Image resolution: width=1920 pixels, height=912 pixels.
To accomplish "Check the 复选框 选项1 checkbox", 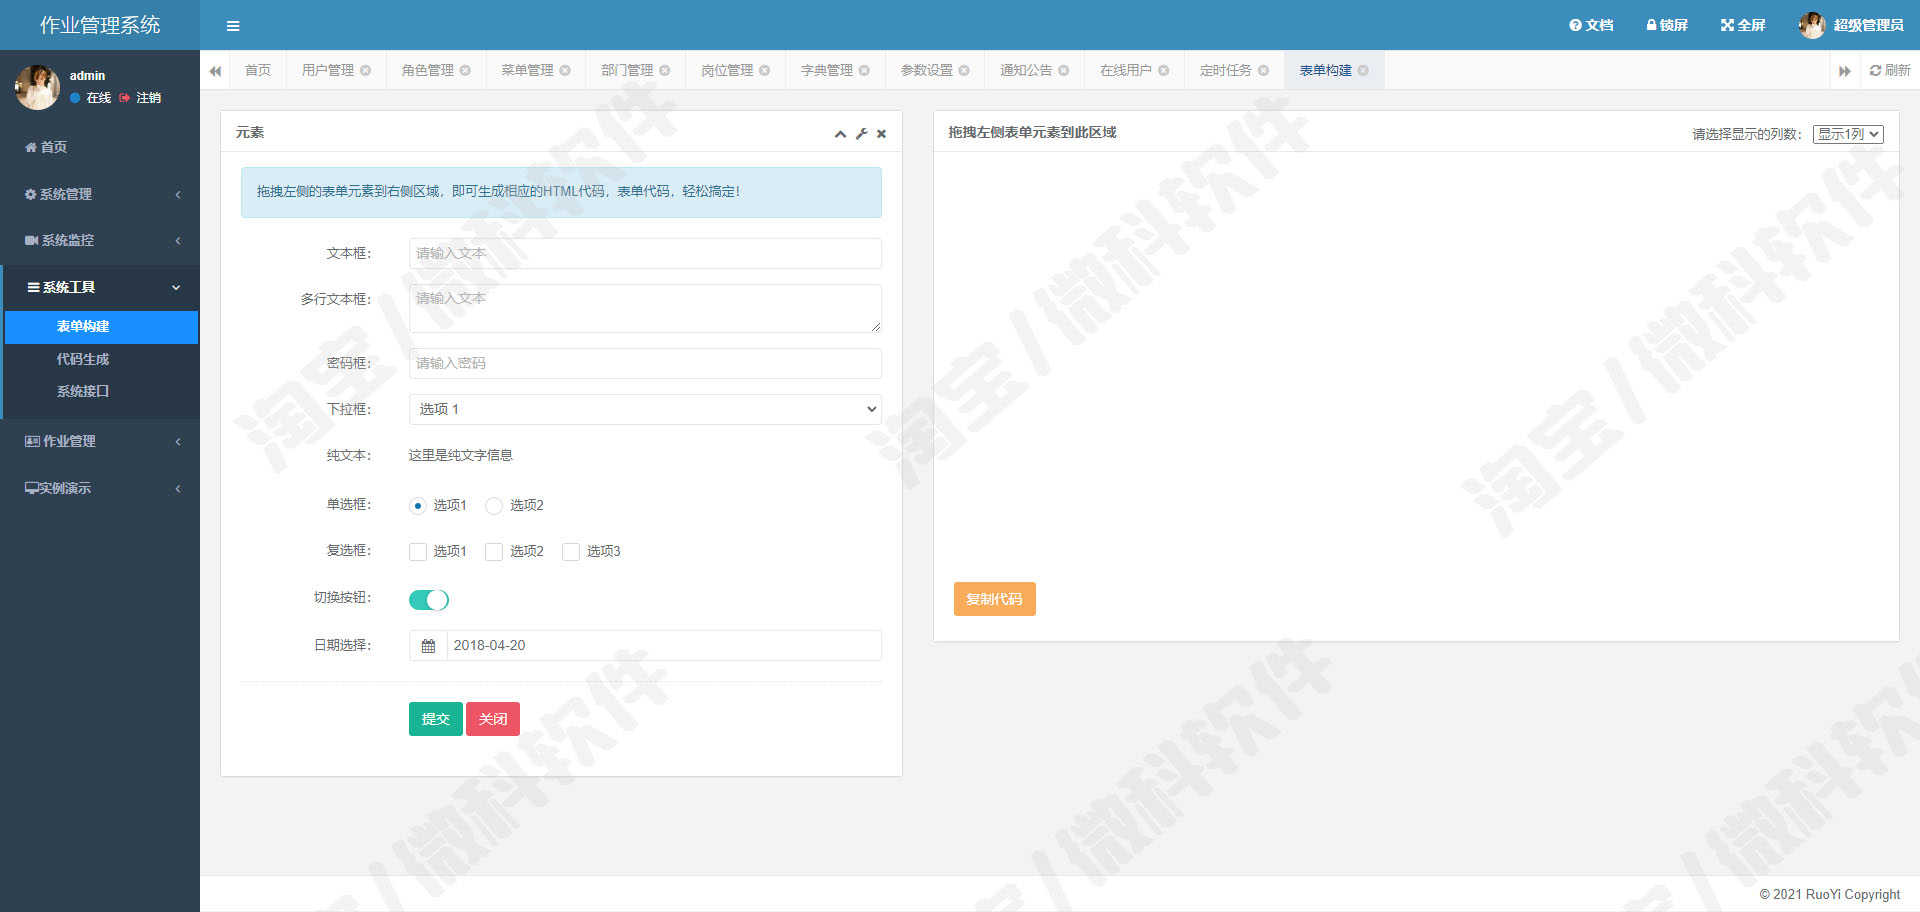I will coord(418,552).
